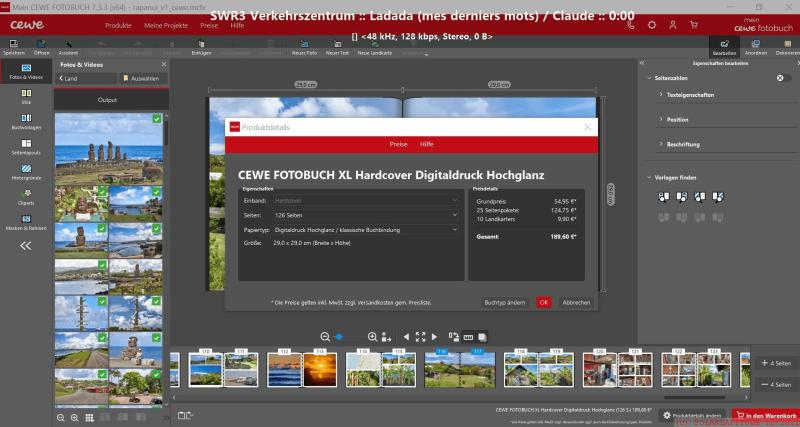Switch to Anordnen mode
The width and height of the screenshot is (800, 427).
756,46
